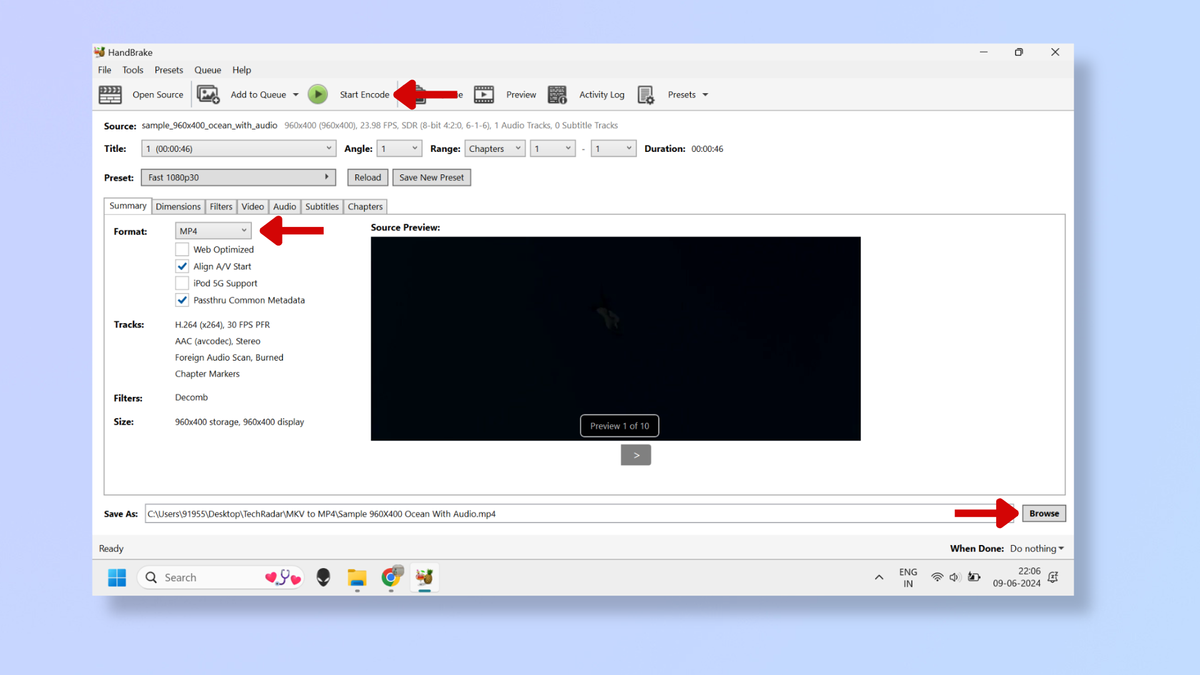Disable the Align A/V Start option
This screenshot has height=675, width=1200.
point(182,266)
